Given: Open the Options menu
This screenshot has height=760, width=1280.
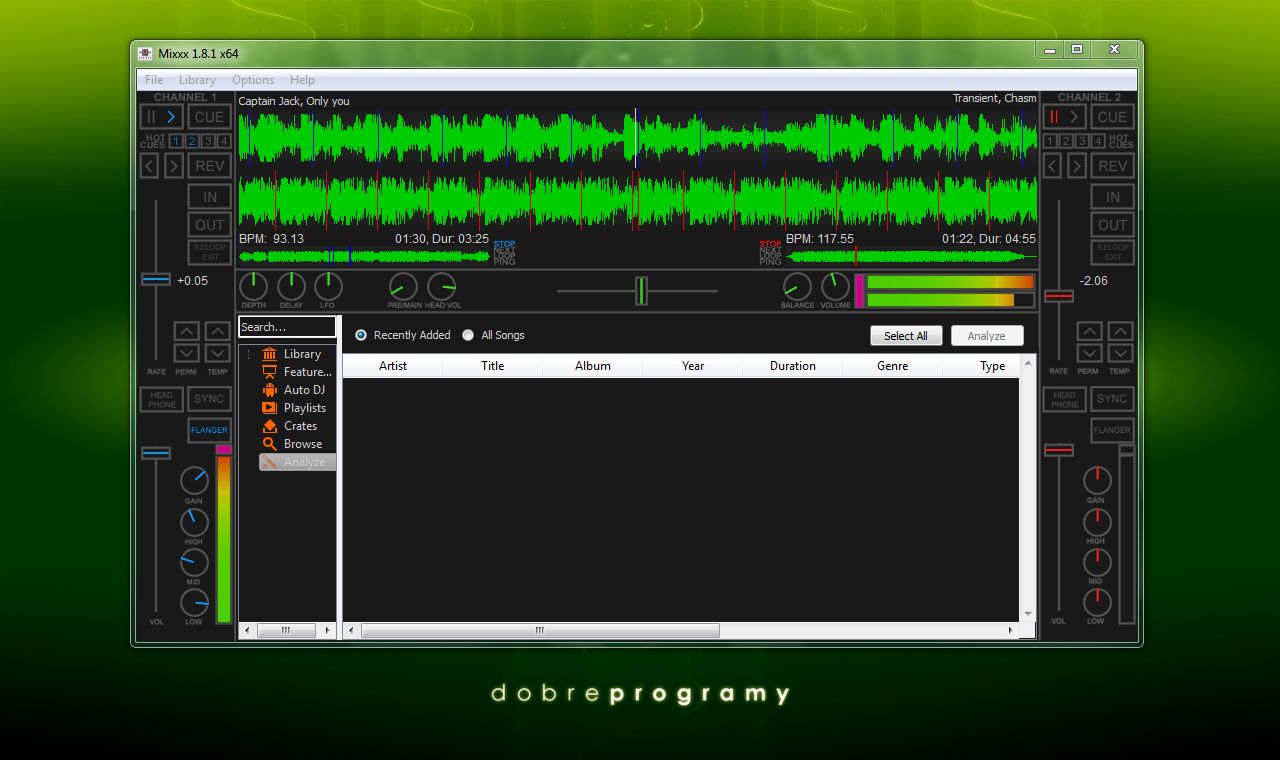Looking at the screenshot, I should (x=253, y=80).
